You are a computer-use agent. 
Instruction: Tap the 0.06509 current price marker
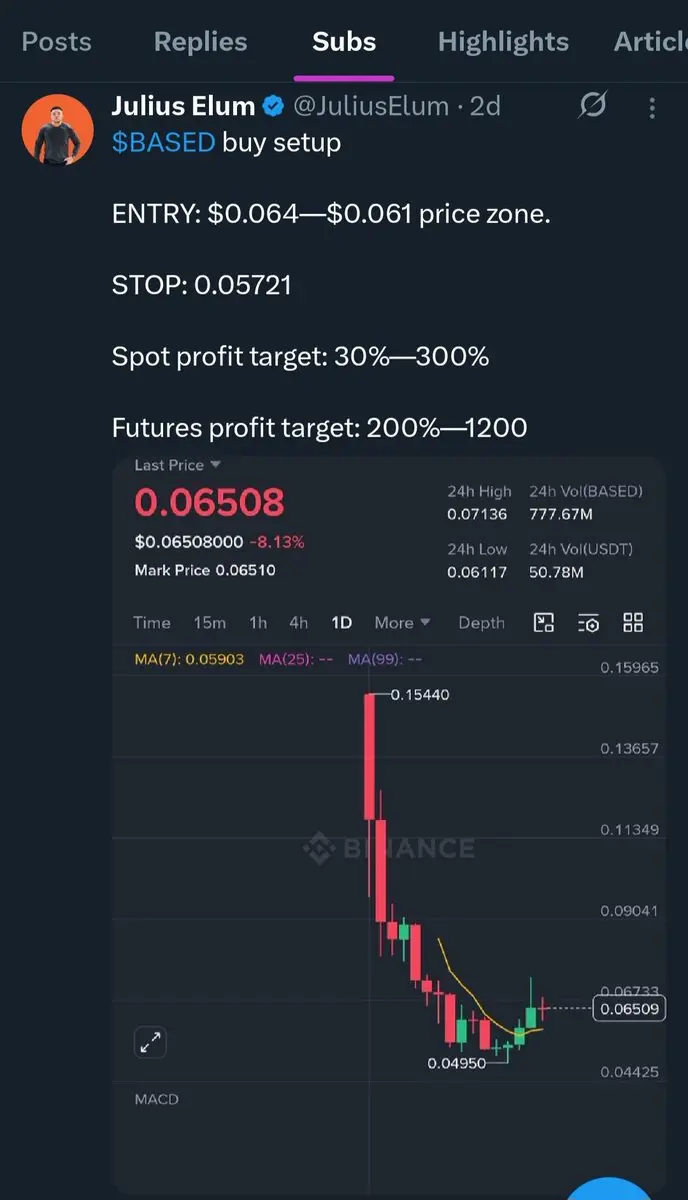click(x=629, y=1009)
